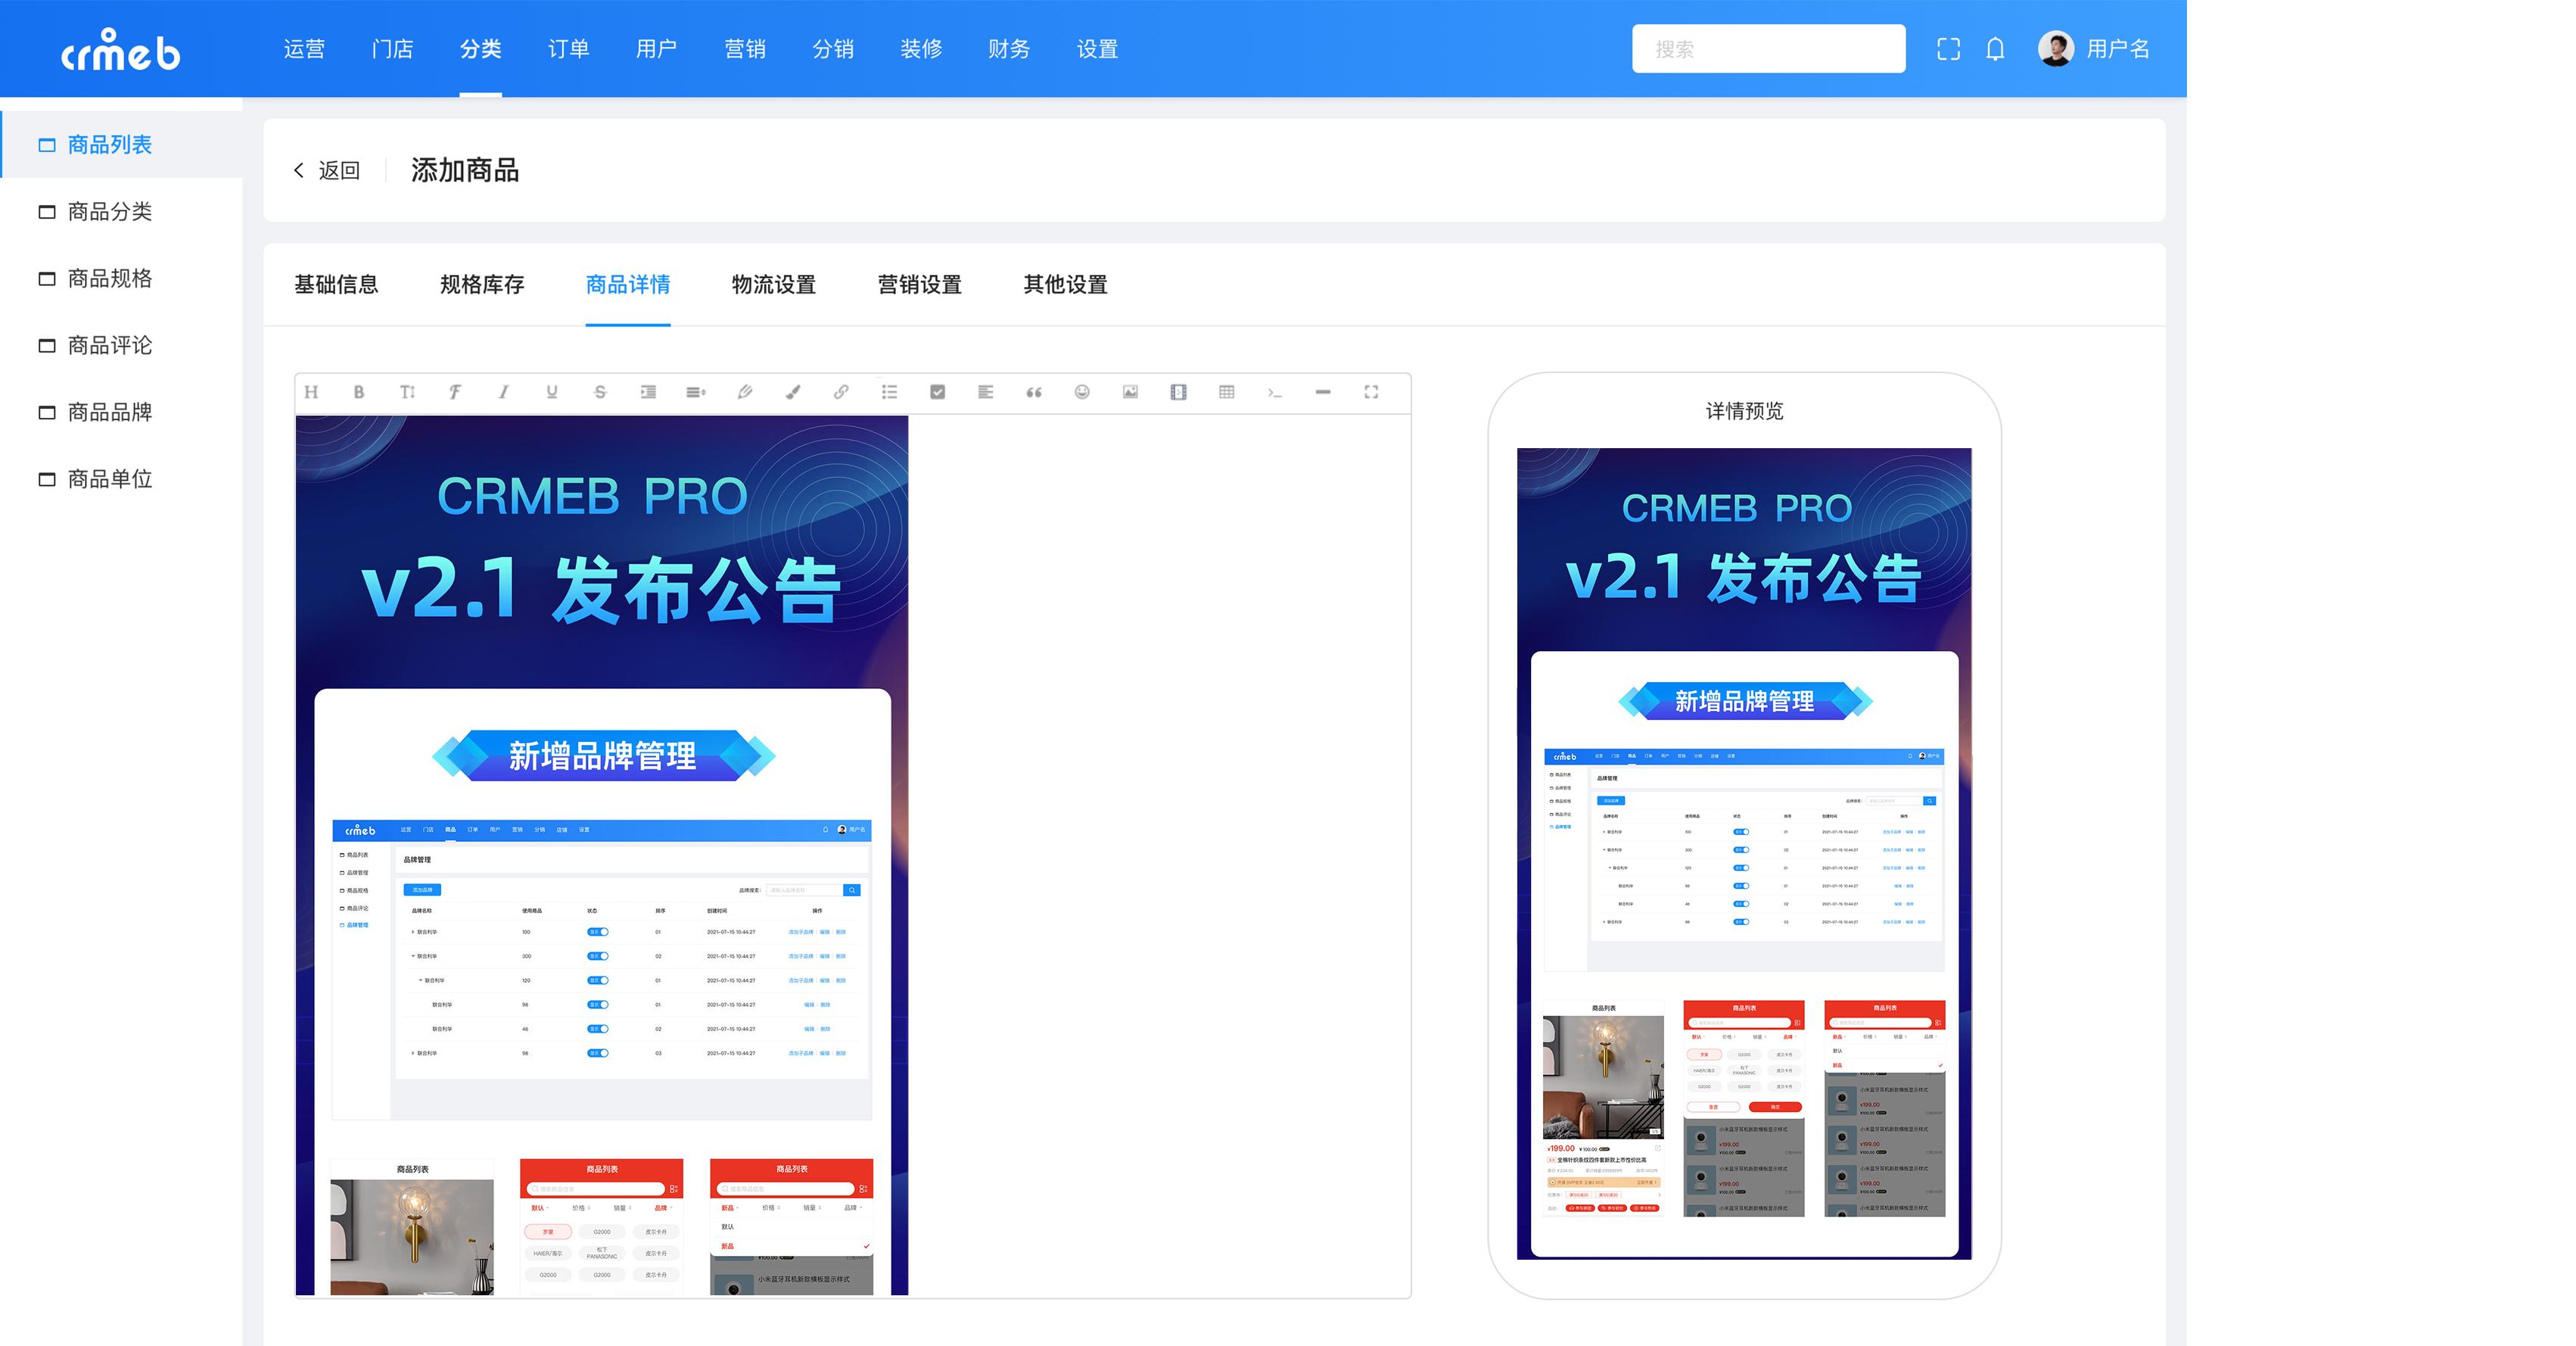
Task: Click the indent icon in editor
Action: [648, 392]
